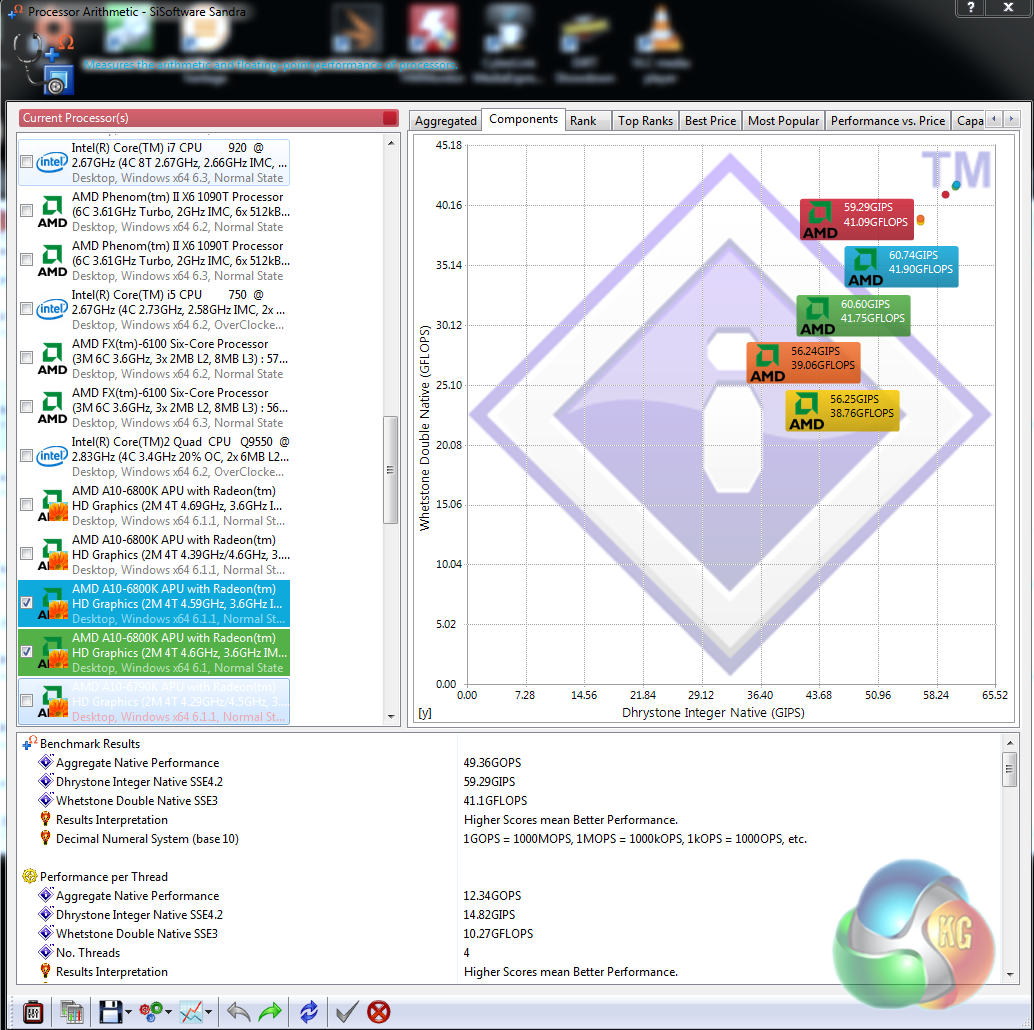The height and width of the screenshot is (1030, 1034).
Task: Click the orange data point on chart
Action: [921, 220]
